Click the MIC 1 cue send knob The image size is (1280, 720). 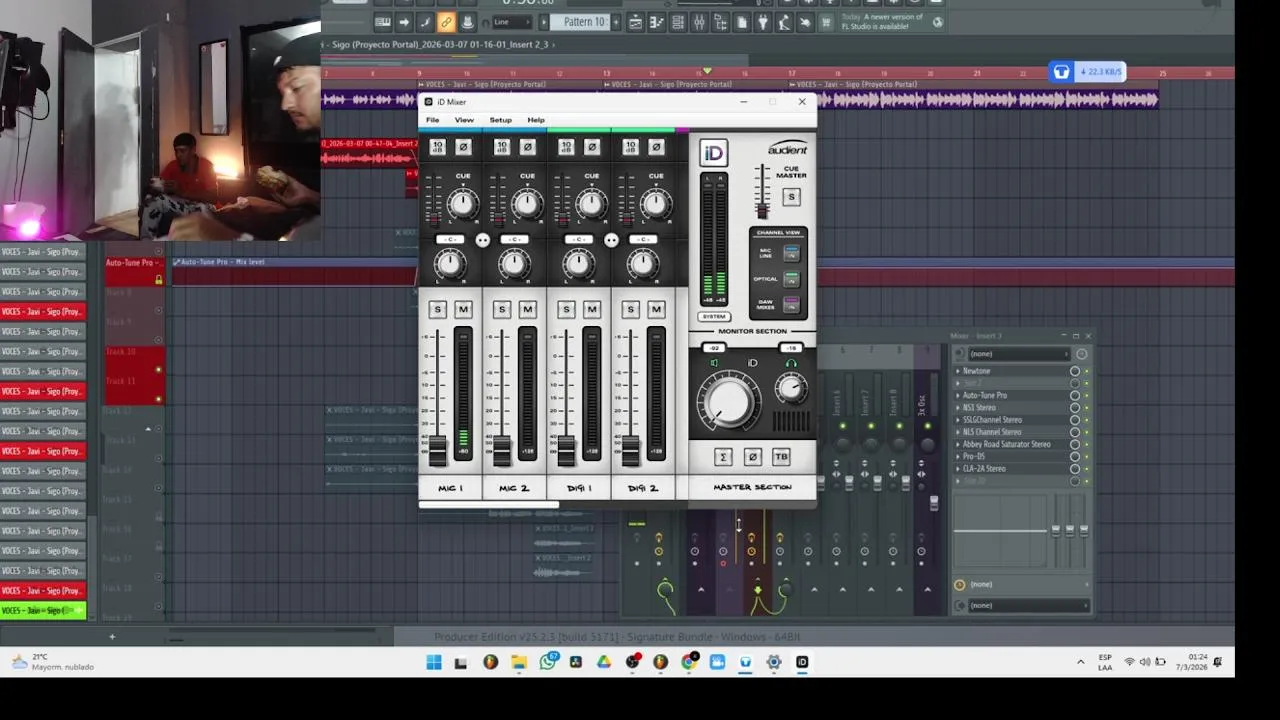[x=462, y=204]
